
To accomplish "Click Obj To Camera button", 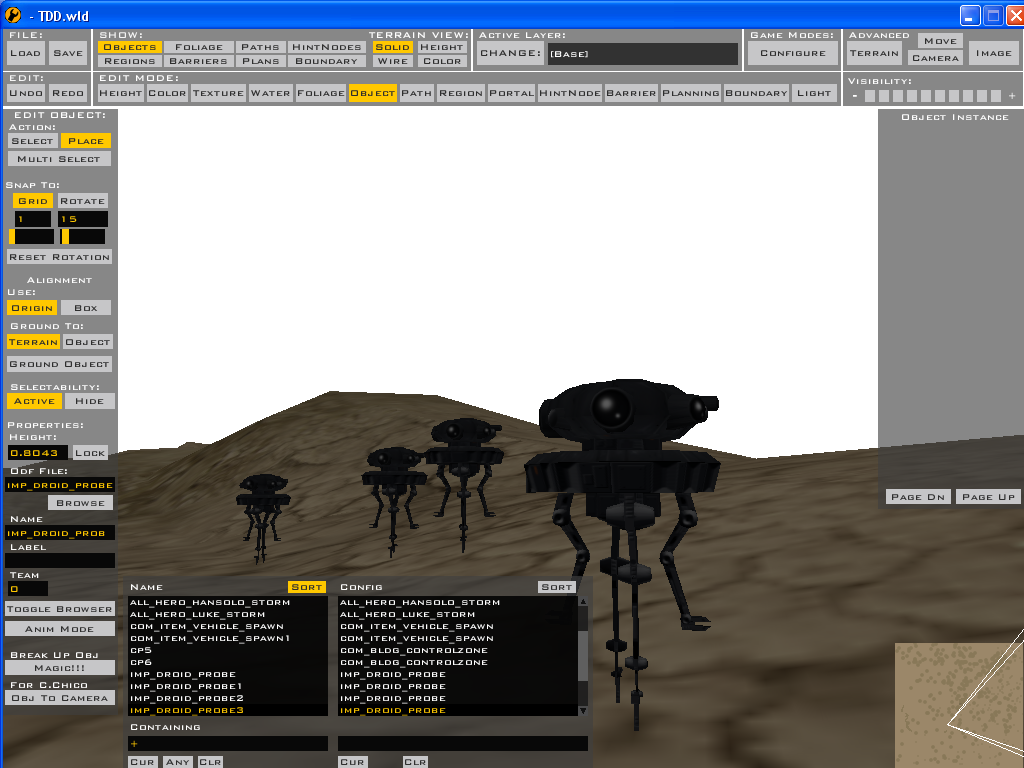I will [59, 697].
